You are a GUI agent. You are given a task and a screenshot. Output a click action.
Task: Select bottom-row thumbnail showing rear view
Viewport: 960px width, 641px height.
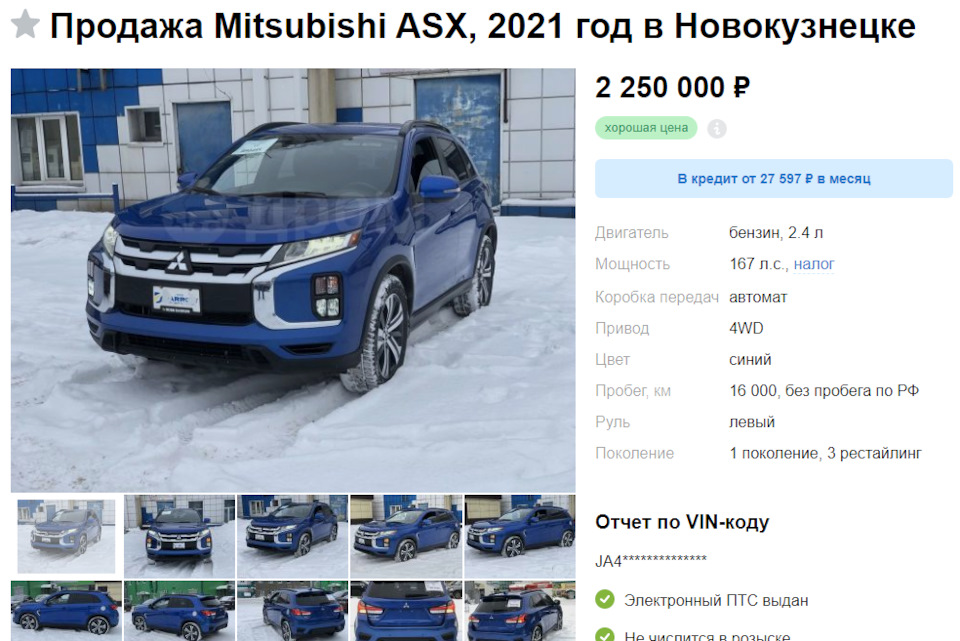coord(406,611)
